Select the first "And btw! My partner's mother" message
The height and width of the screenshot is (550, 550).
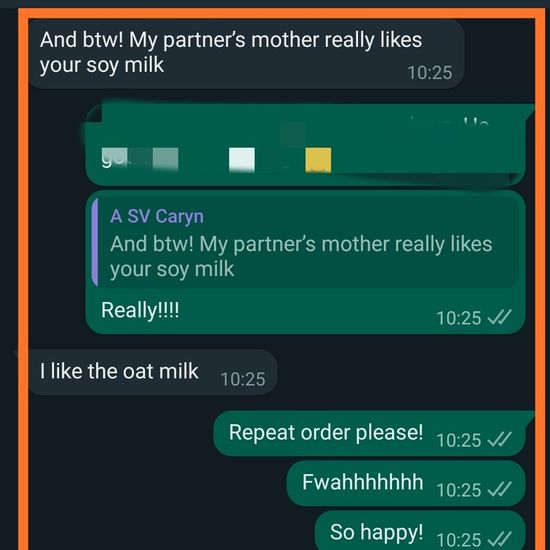click(x=246, y=53)
